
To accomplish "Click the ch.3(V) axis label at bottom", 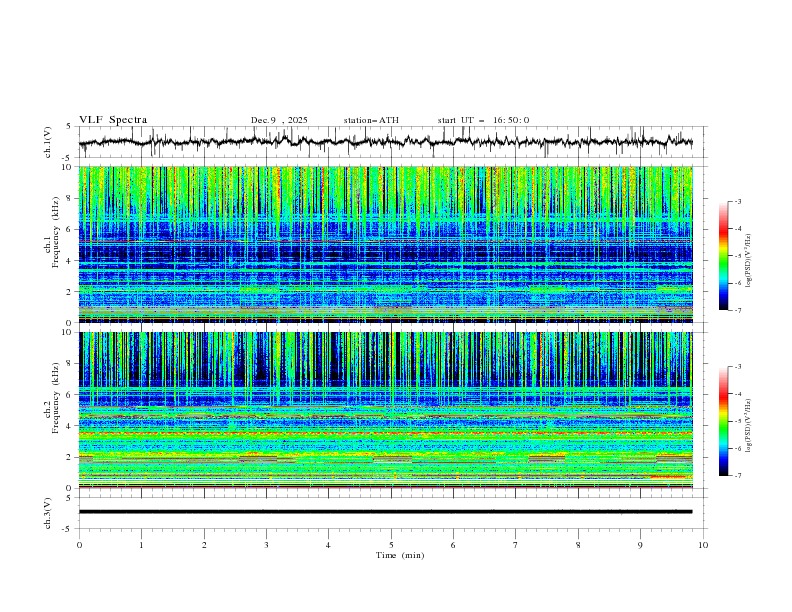I will 48,511.
